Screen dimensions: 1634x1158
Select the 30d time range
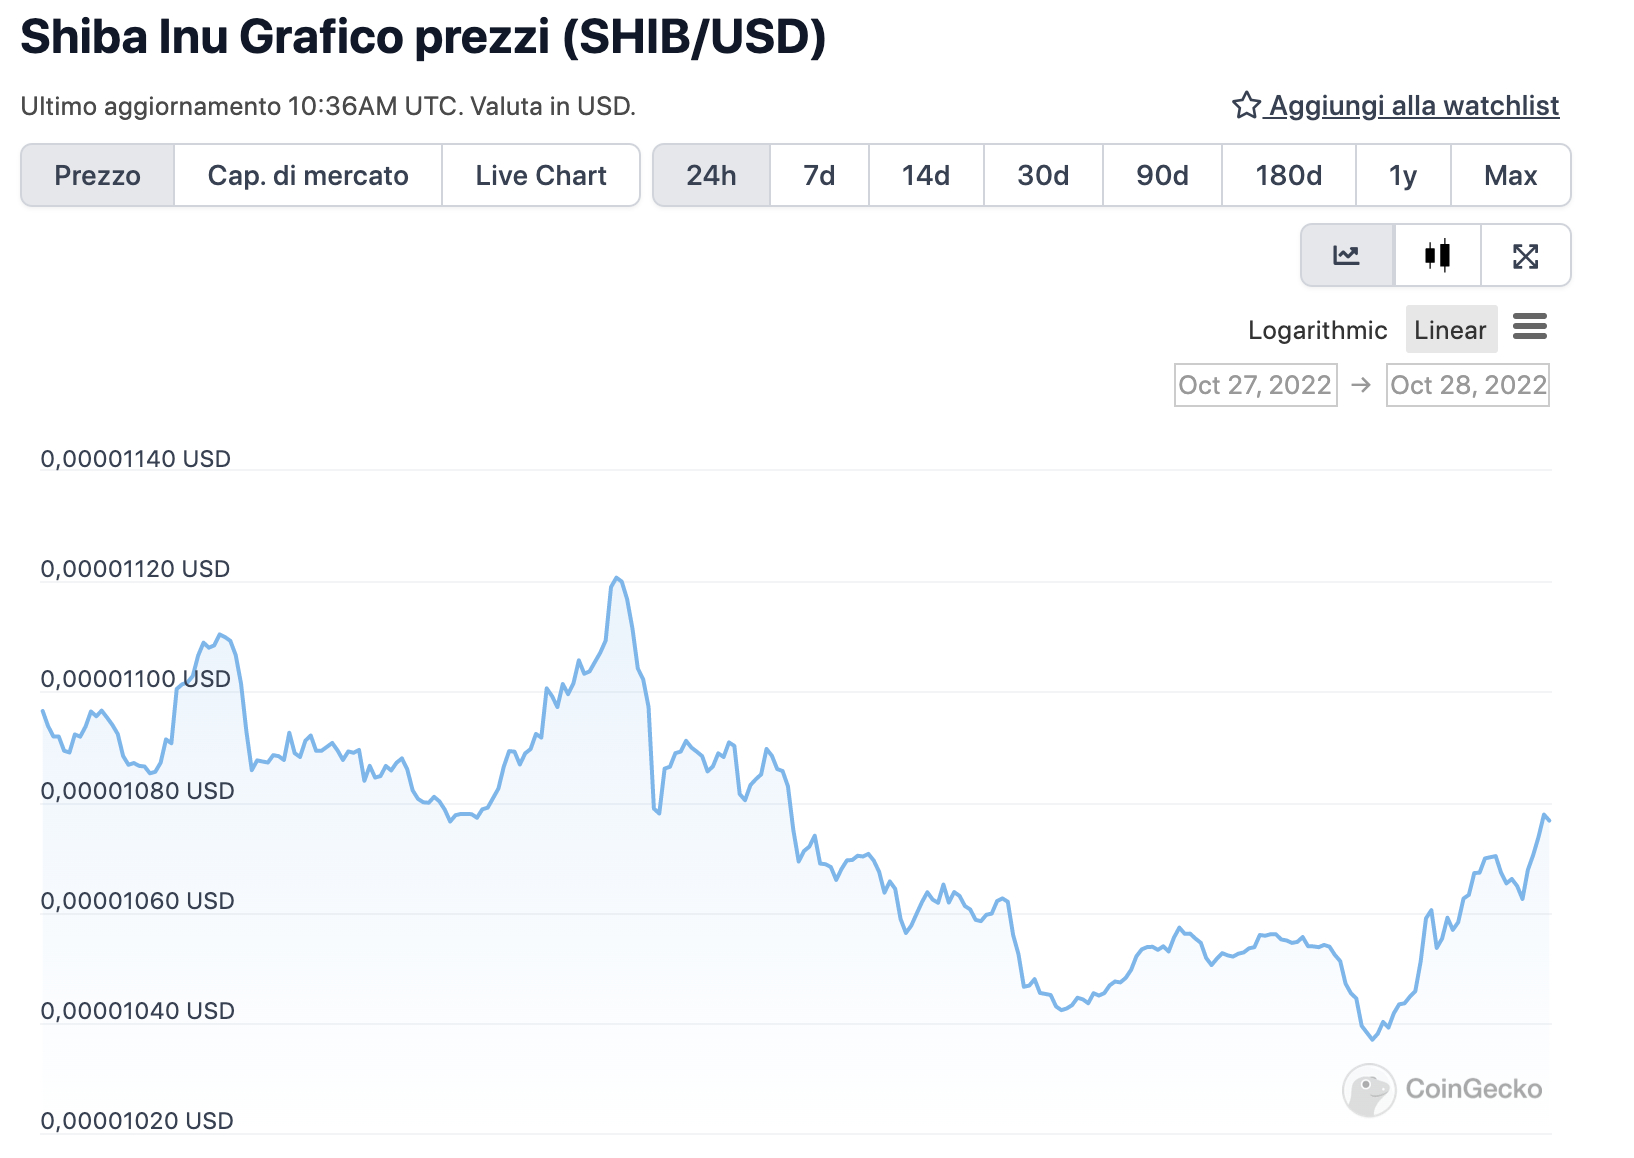(1043, 175)
